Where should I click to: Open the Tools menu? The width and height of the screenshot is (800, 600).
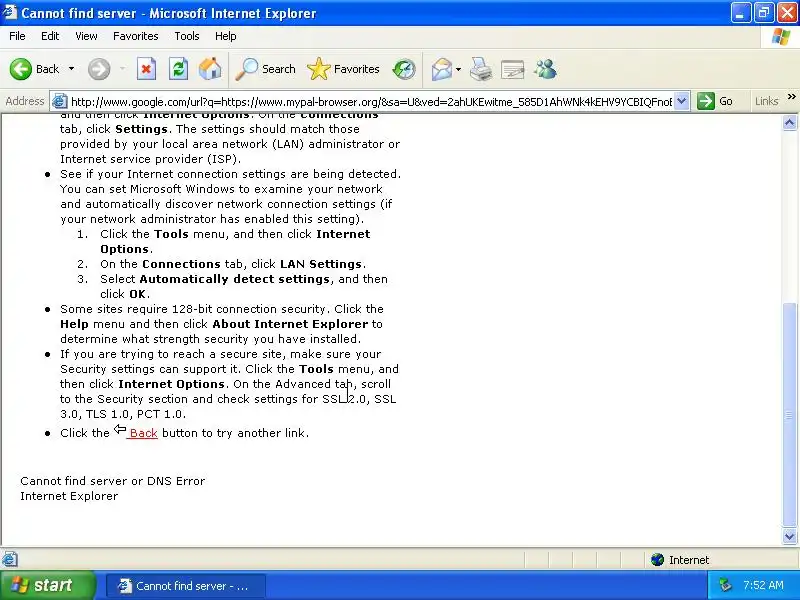coord(187,36)
